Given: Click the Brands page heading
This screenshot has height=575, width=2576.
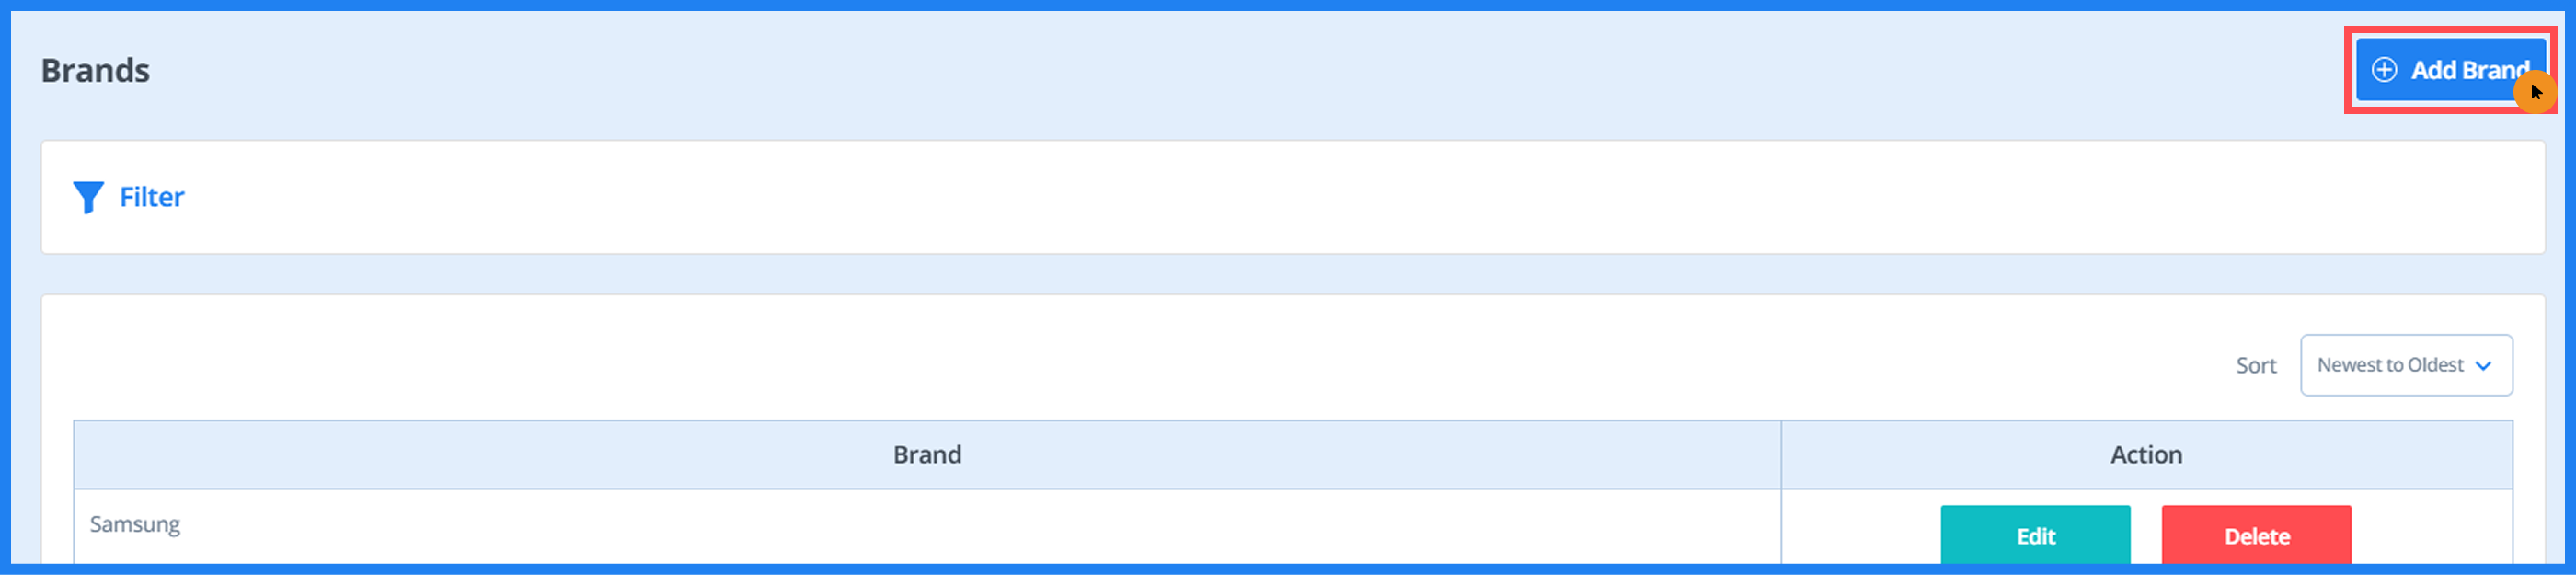Looking at the screenshot, I should click(95, 71).
